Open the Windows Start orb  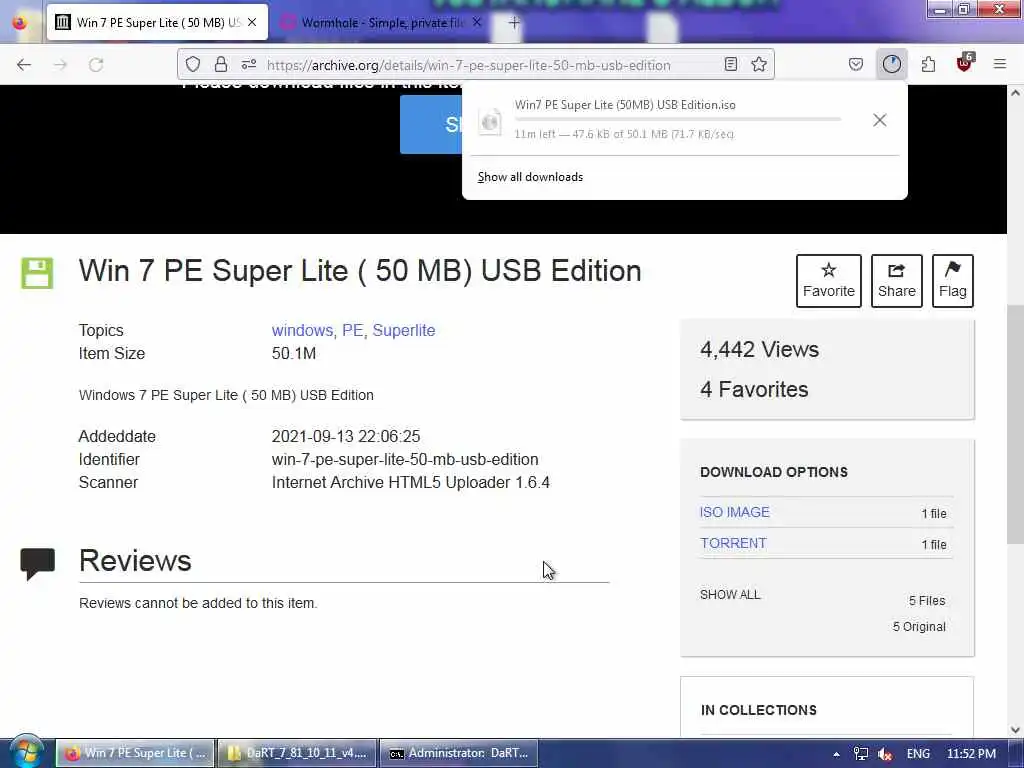(25, 752)
